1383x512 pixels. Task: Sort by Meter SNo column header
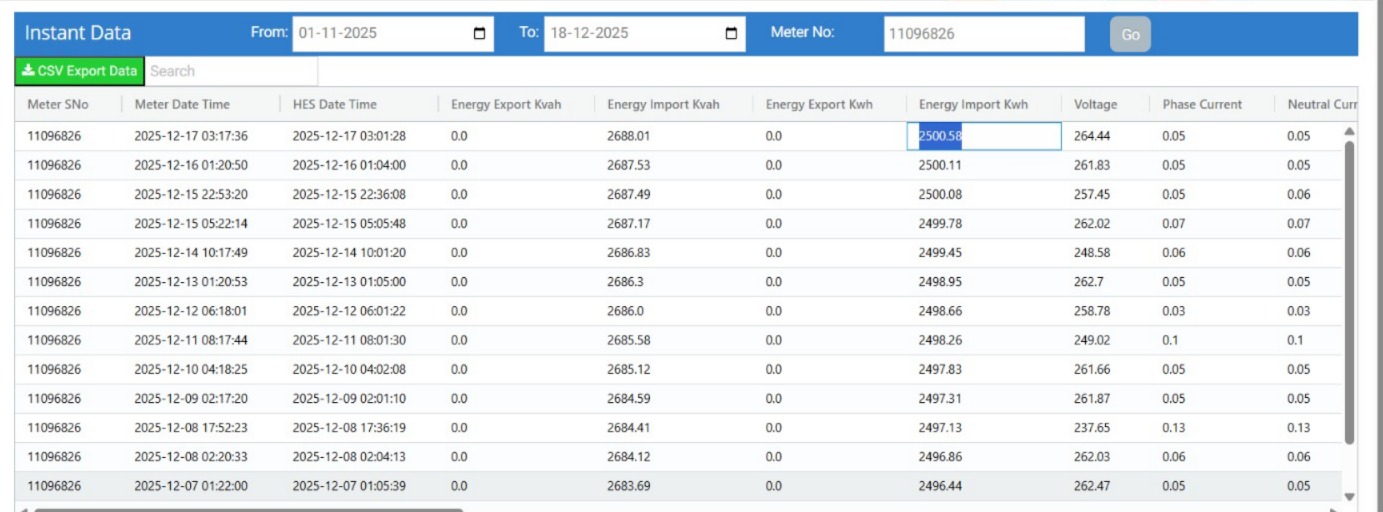click(x=57, y=104)
